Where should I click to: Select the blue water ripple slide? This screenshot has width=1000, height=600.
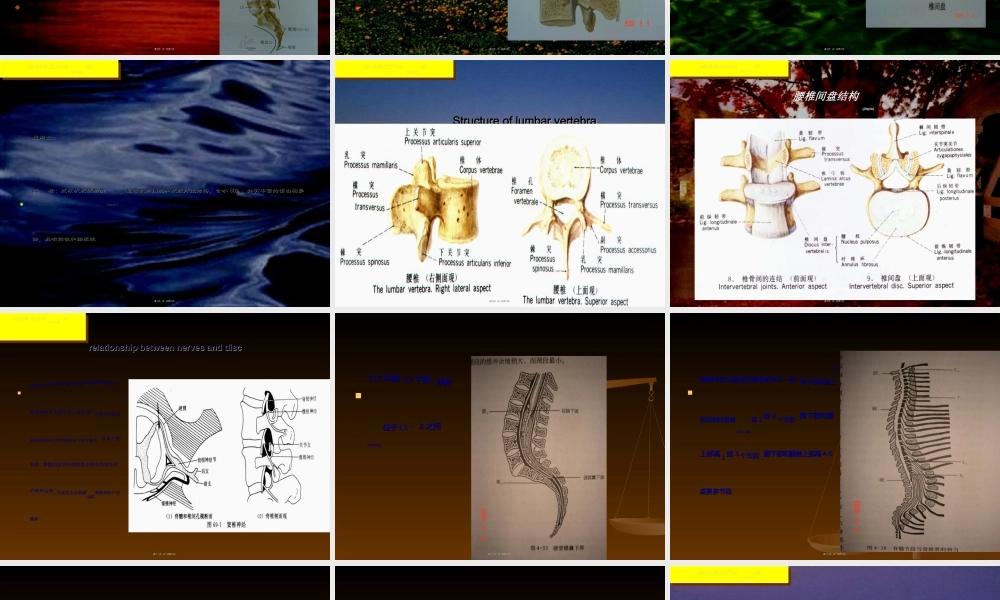[x=165, y=183]
